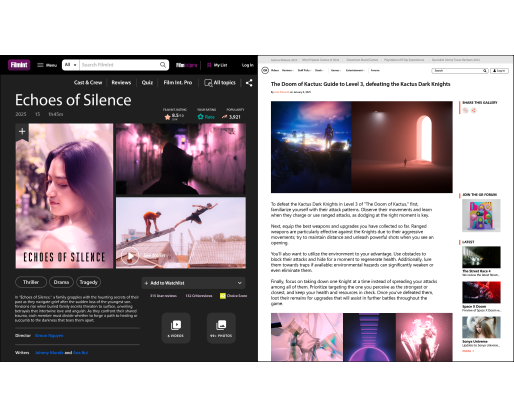This screenshot has width=514, height=418.
Task: Select the Thriller genre chip
Action: (x=31, y=282)
